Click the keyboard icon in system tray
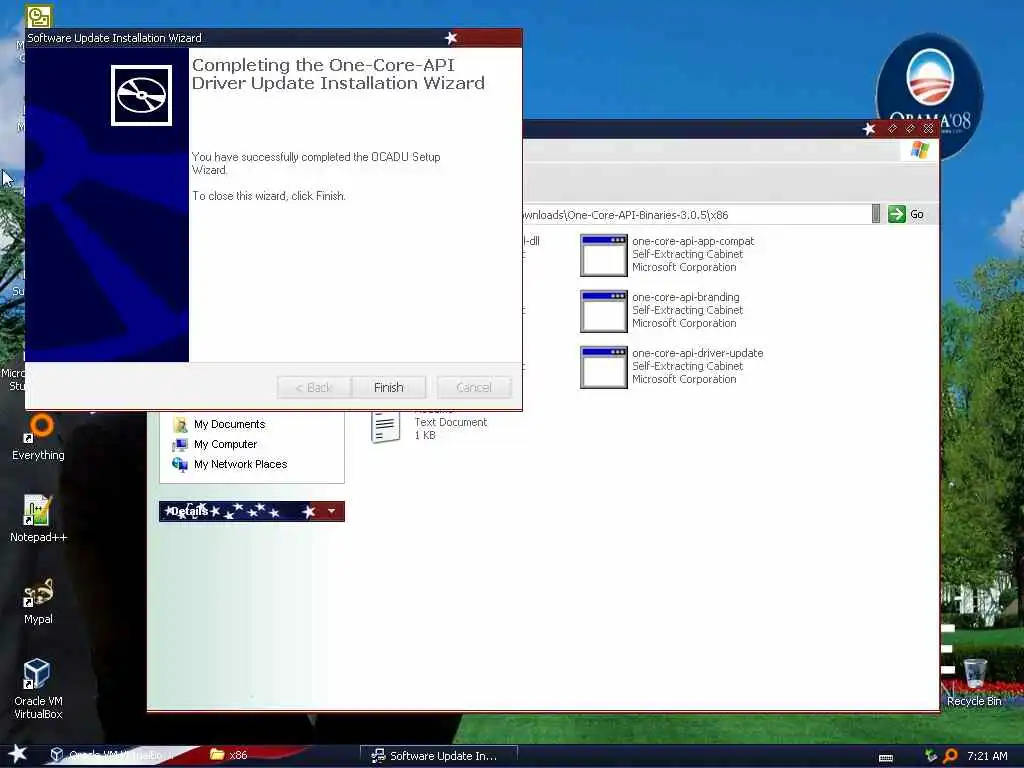 886,757
